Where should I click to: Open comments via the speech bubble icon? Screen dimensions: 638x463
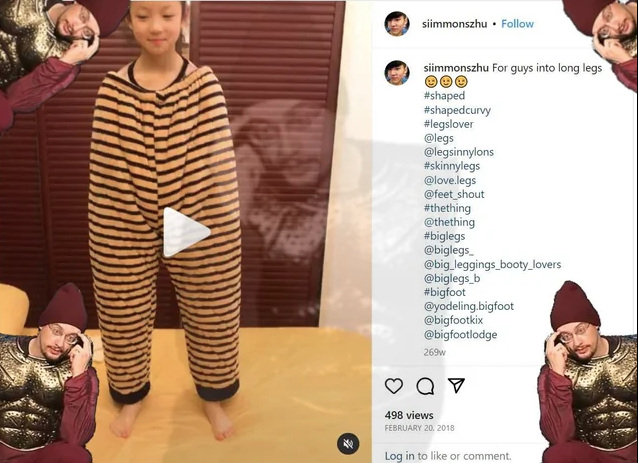coord(425,386)
